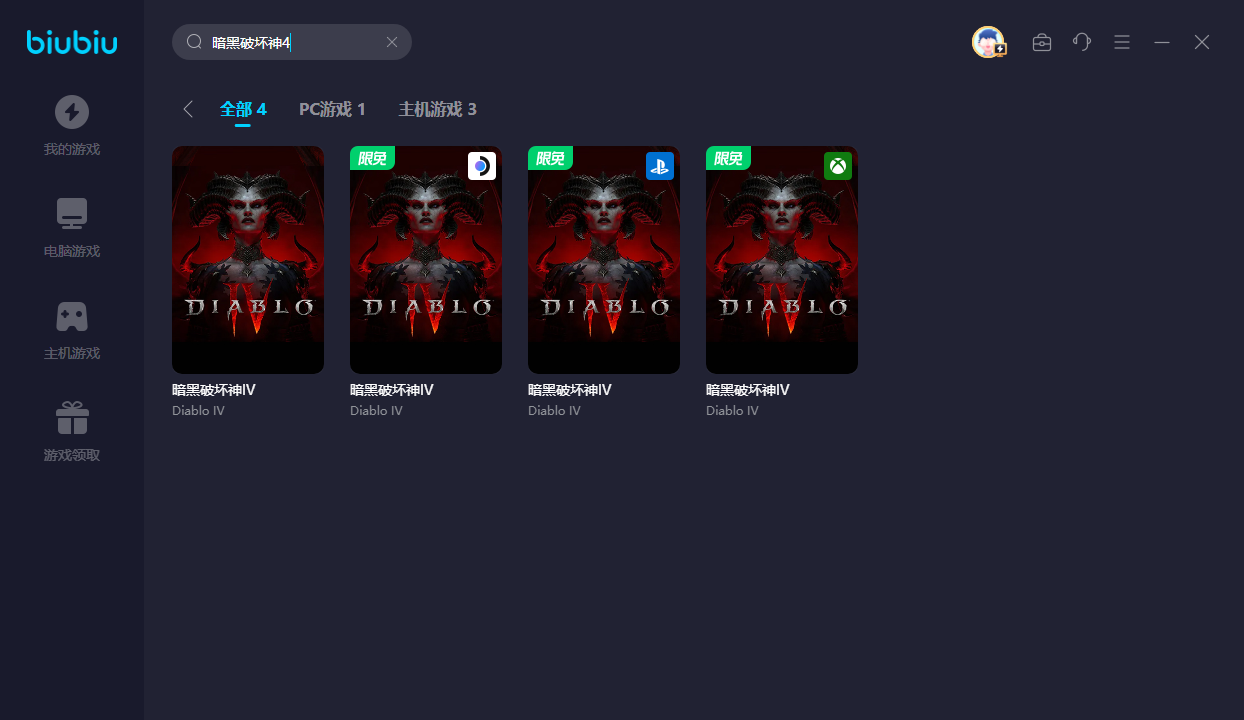This screenshot has width=1244, height=720.
Task: Open Diablo IV cover with Xbox badge
Action: click(x=782, y=260)
